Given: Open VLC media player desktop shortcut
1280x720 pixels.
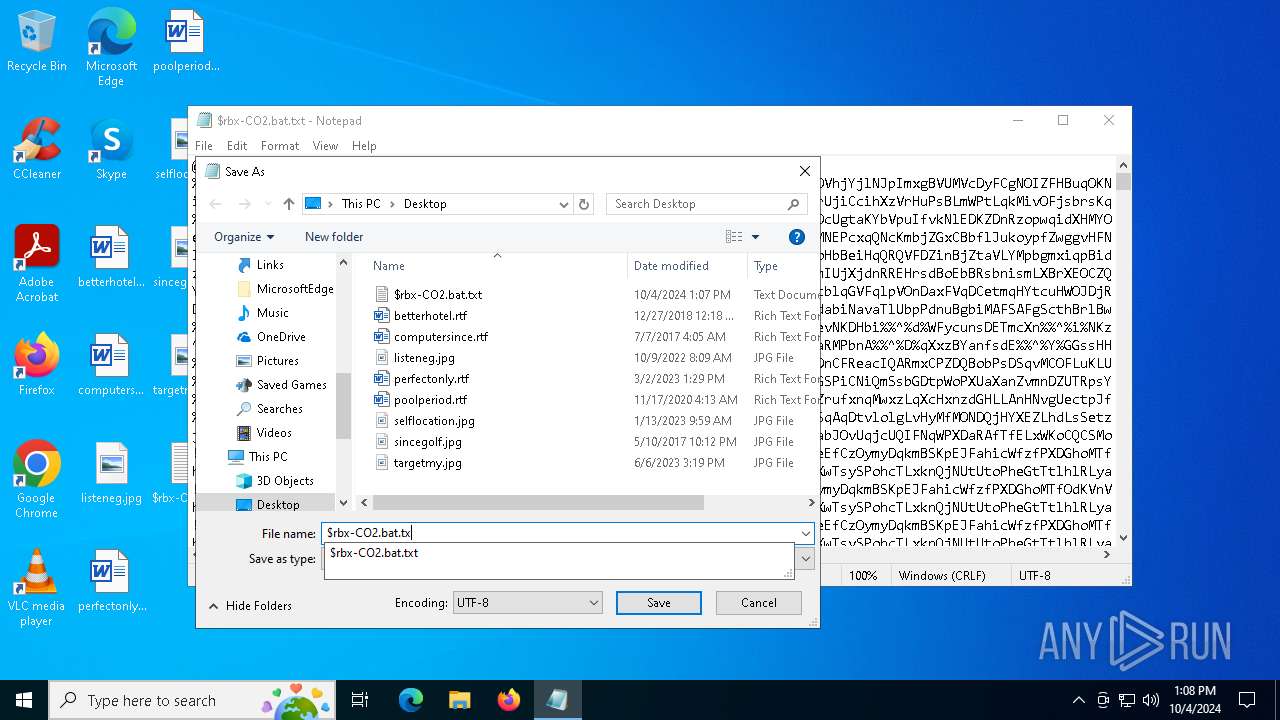Looking at the screenshot, I should (36, 588).
